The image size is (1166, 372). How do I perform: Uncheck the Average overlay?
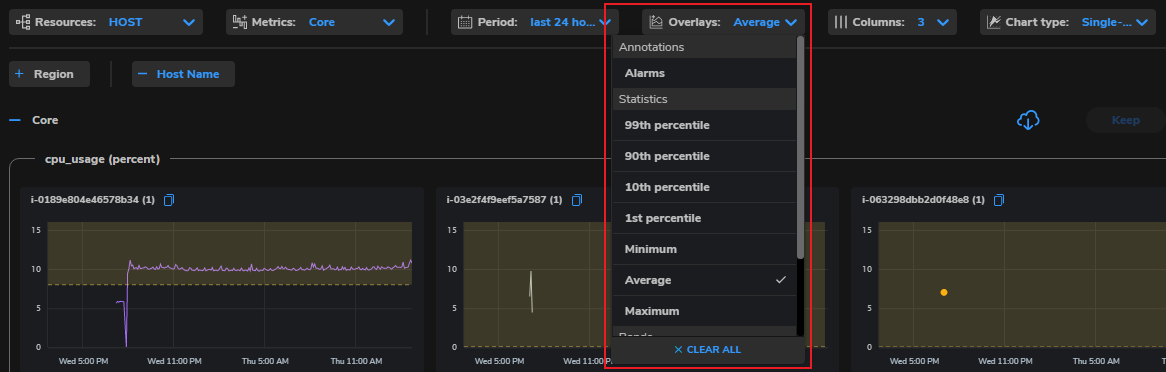pos(703,280)
